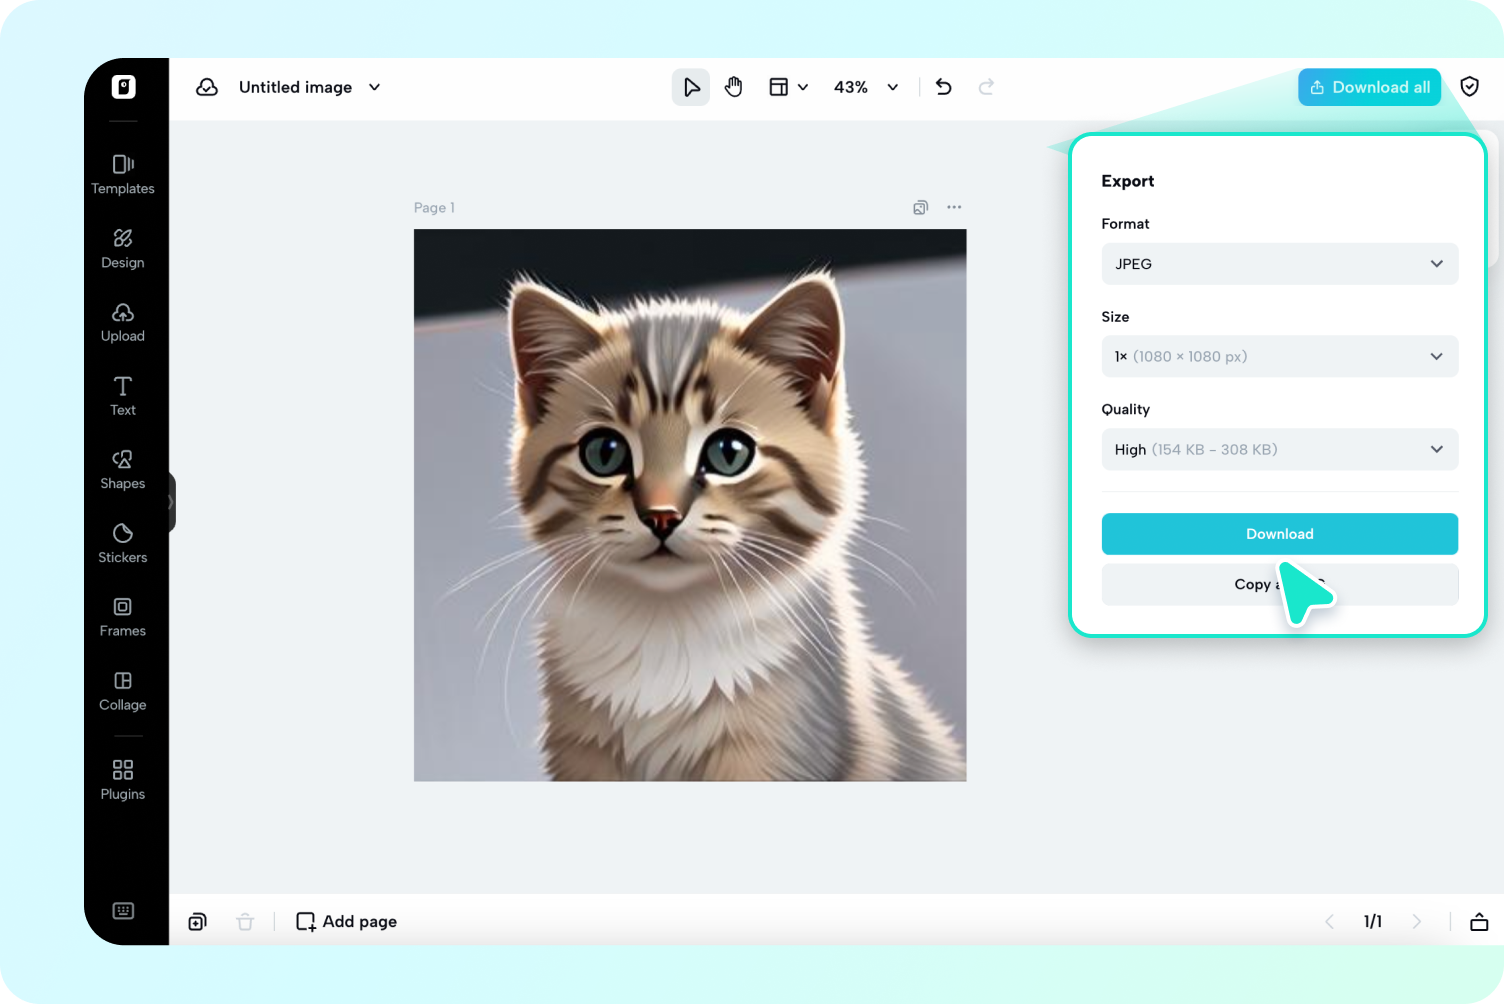Click the Add page button
The image size is (1504, 1004).
pos(346,921)
